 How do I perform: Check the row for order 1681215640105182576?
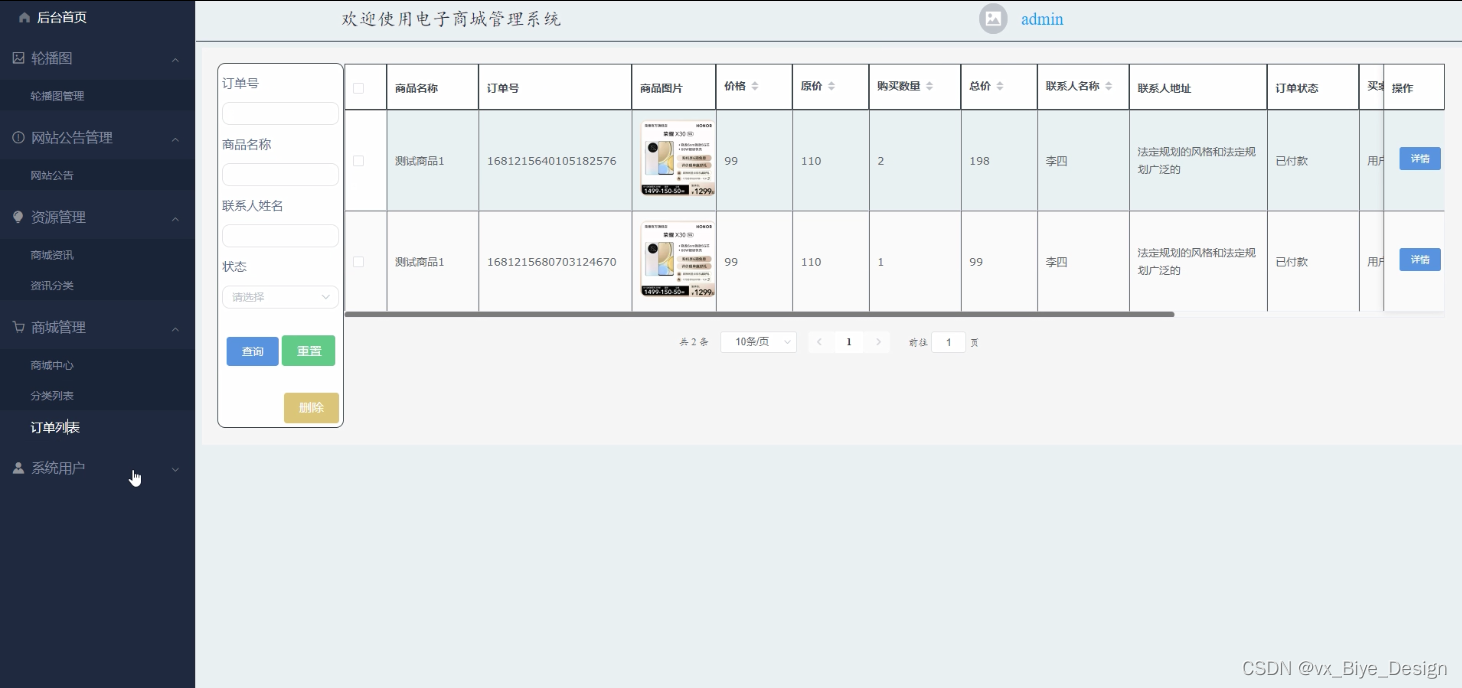pyautogui.click(x=358, y=160)
